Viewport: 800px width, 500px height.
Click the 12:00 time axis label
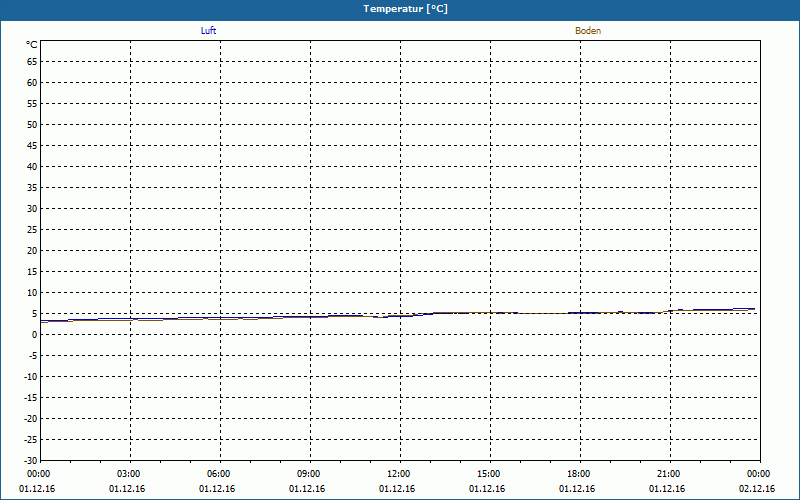tap(398, 474)
